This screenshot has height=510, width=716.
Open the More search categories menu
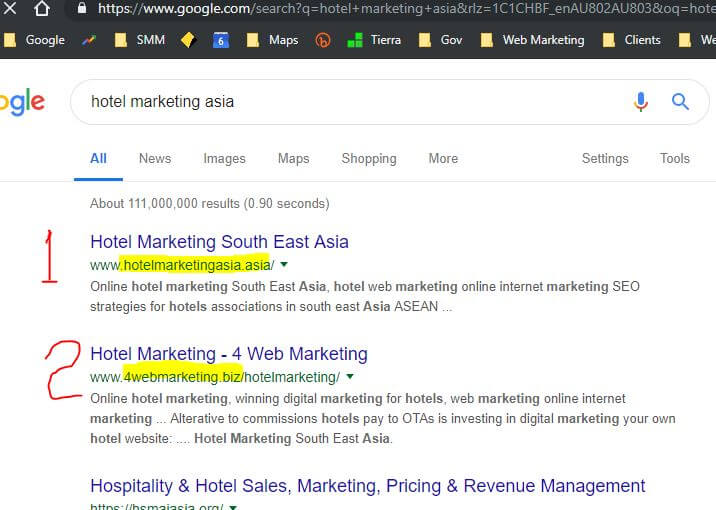click(443, 158)
